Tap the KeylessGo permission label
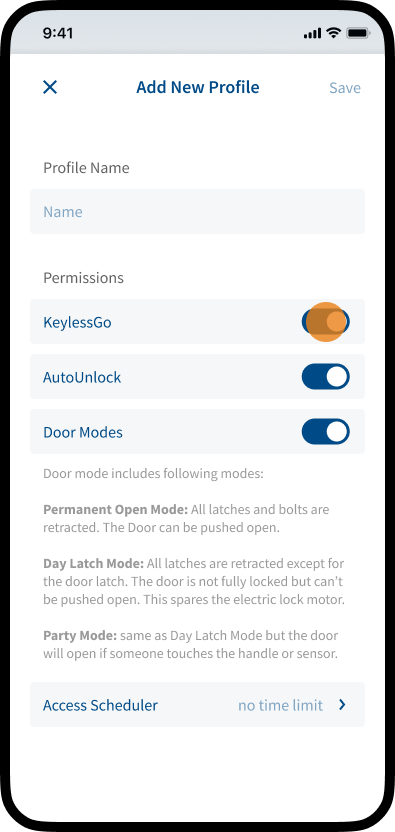Viewport: 395px width, 832px height. coord(77,323)
